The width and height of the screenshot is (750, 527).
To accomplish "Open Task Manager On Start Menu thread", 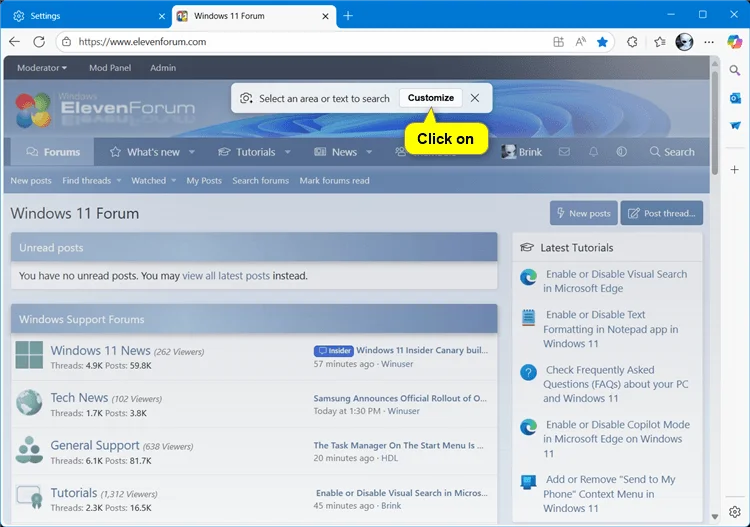I will 398,445.
